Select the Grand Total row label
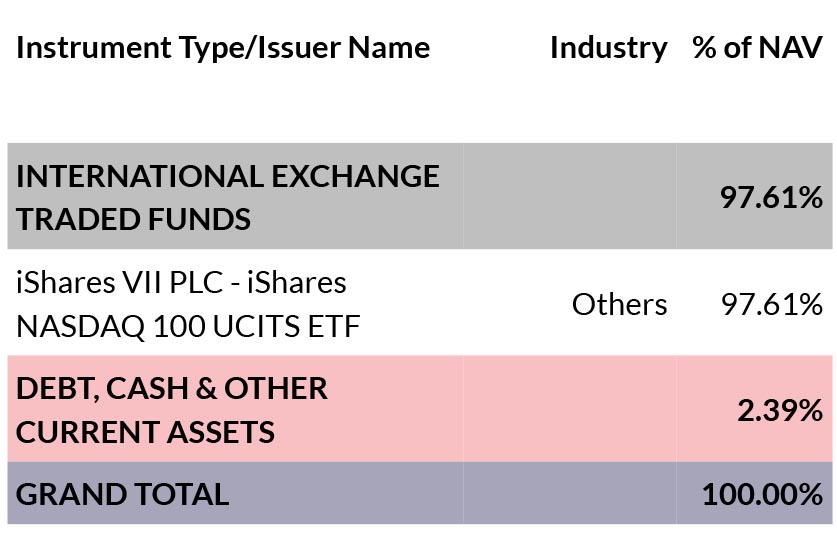Screen dimensions: 837x534 click(123, 494)
